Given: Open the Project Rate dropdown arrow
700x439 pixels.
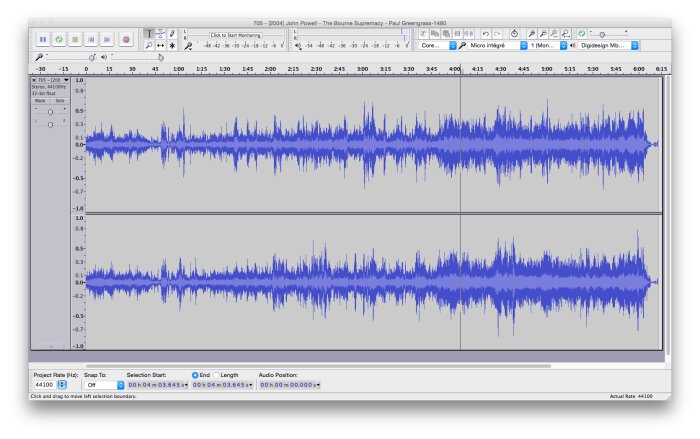Looking at the screenshot, I should (x=62, y=385).
